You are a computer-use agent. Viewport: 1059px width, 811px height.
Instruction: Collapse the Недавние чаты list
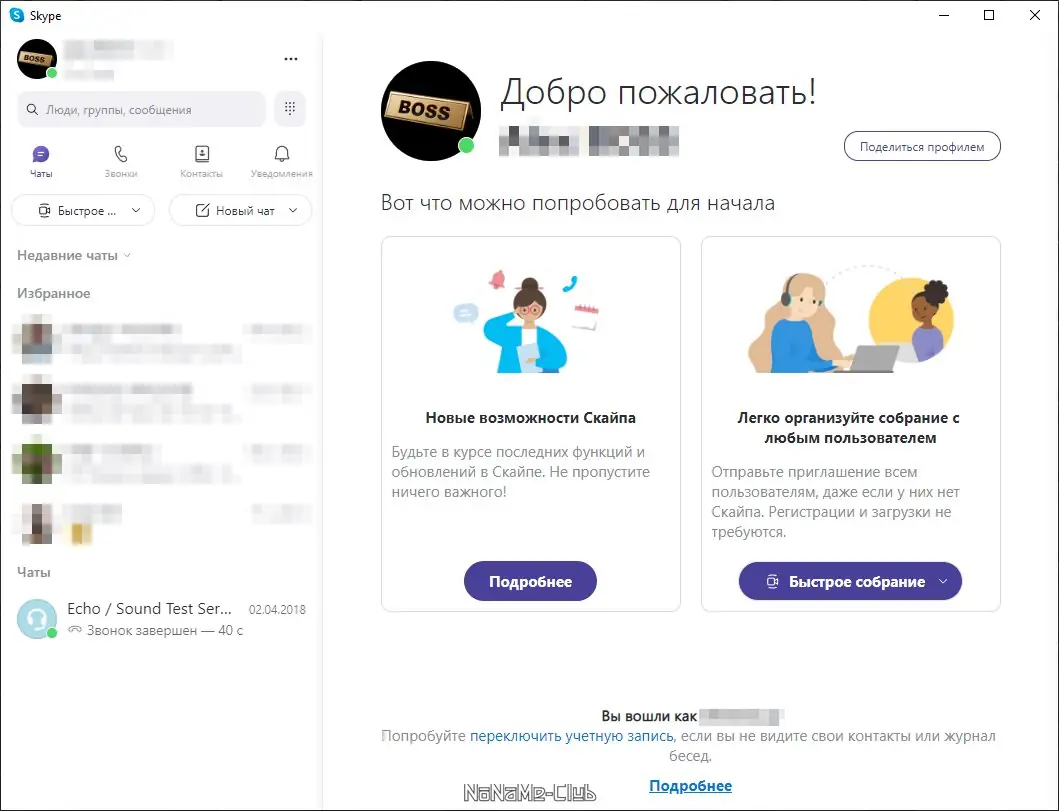tap(74, 255)
